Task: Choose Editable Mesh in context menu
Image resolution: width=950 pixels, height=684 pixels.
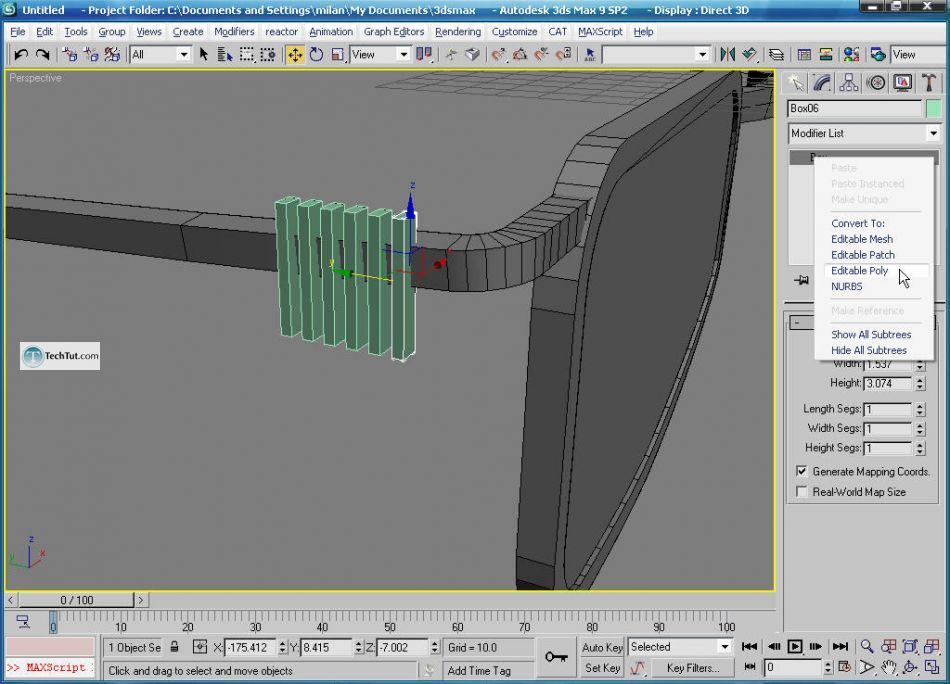Action: coord(862,239)
